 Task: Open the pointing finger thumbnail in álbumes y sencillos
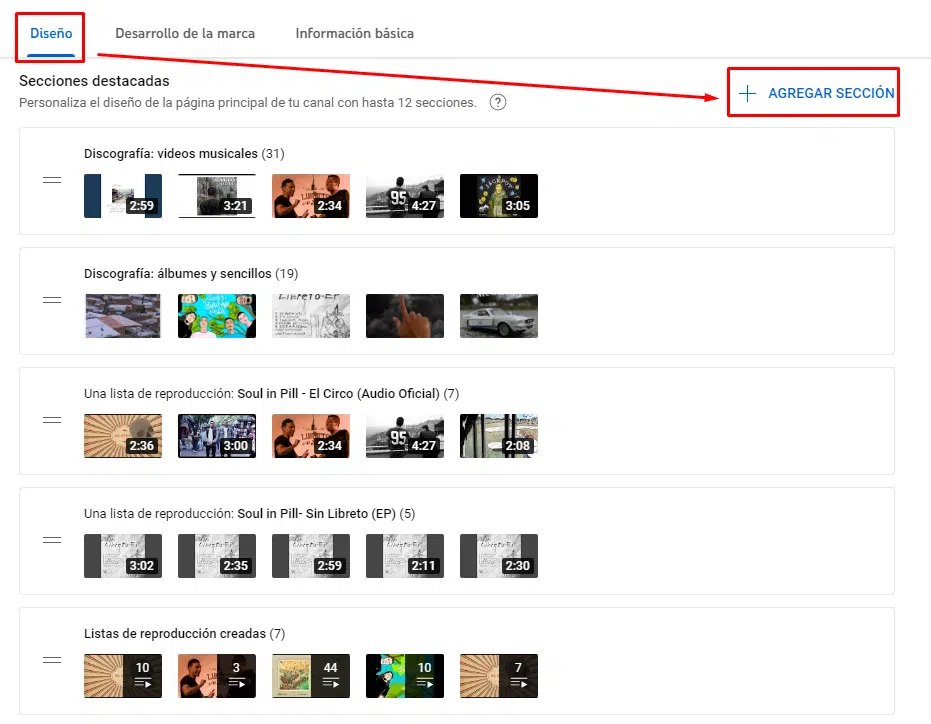pos(404,315)
